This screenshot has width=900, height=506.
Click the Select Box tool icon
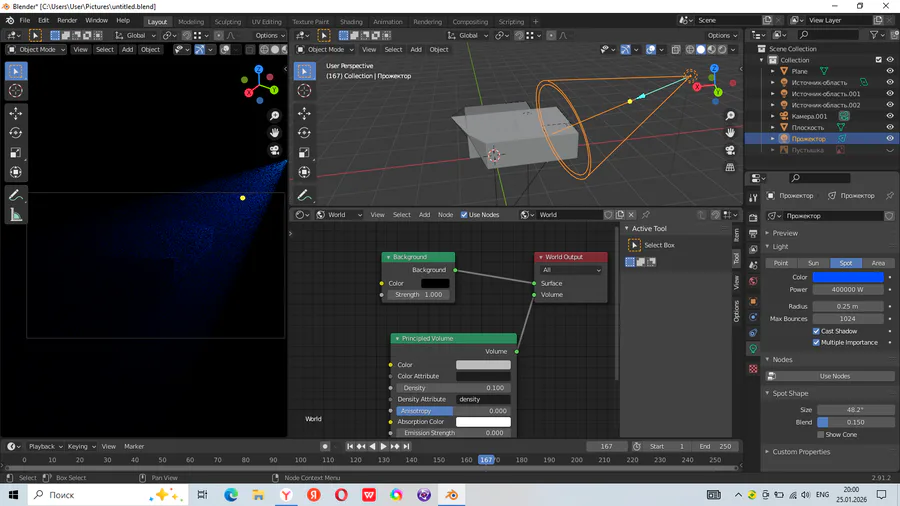coord(634,245)
